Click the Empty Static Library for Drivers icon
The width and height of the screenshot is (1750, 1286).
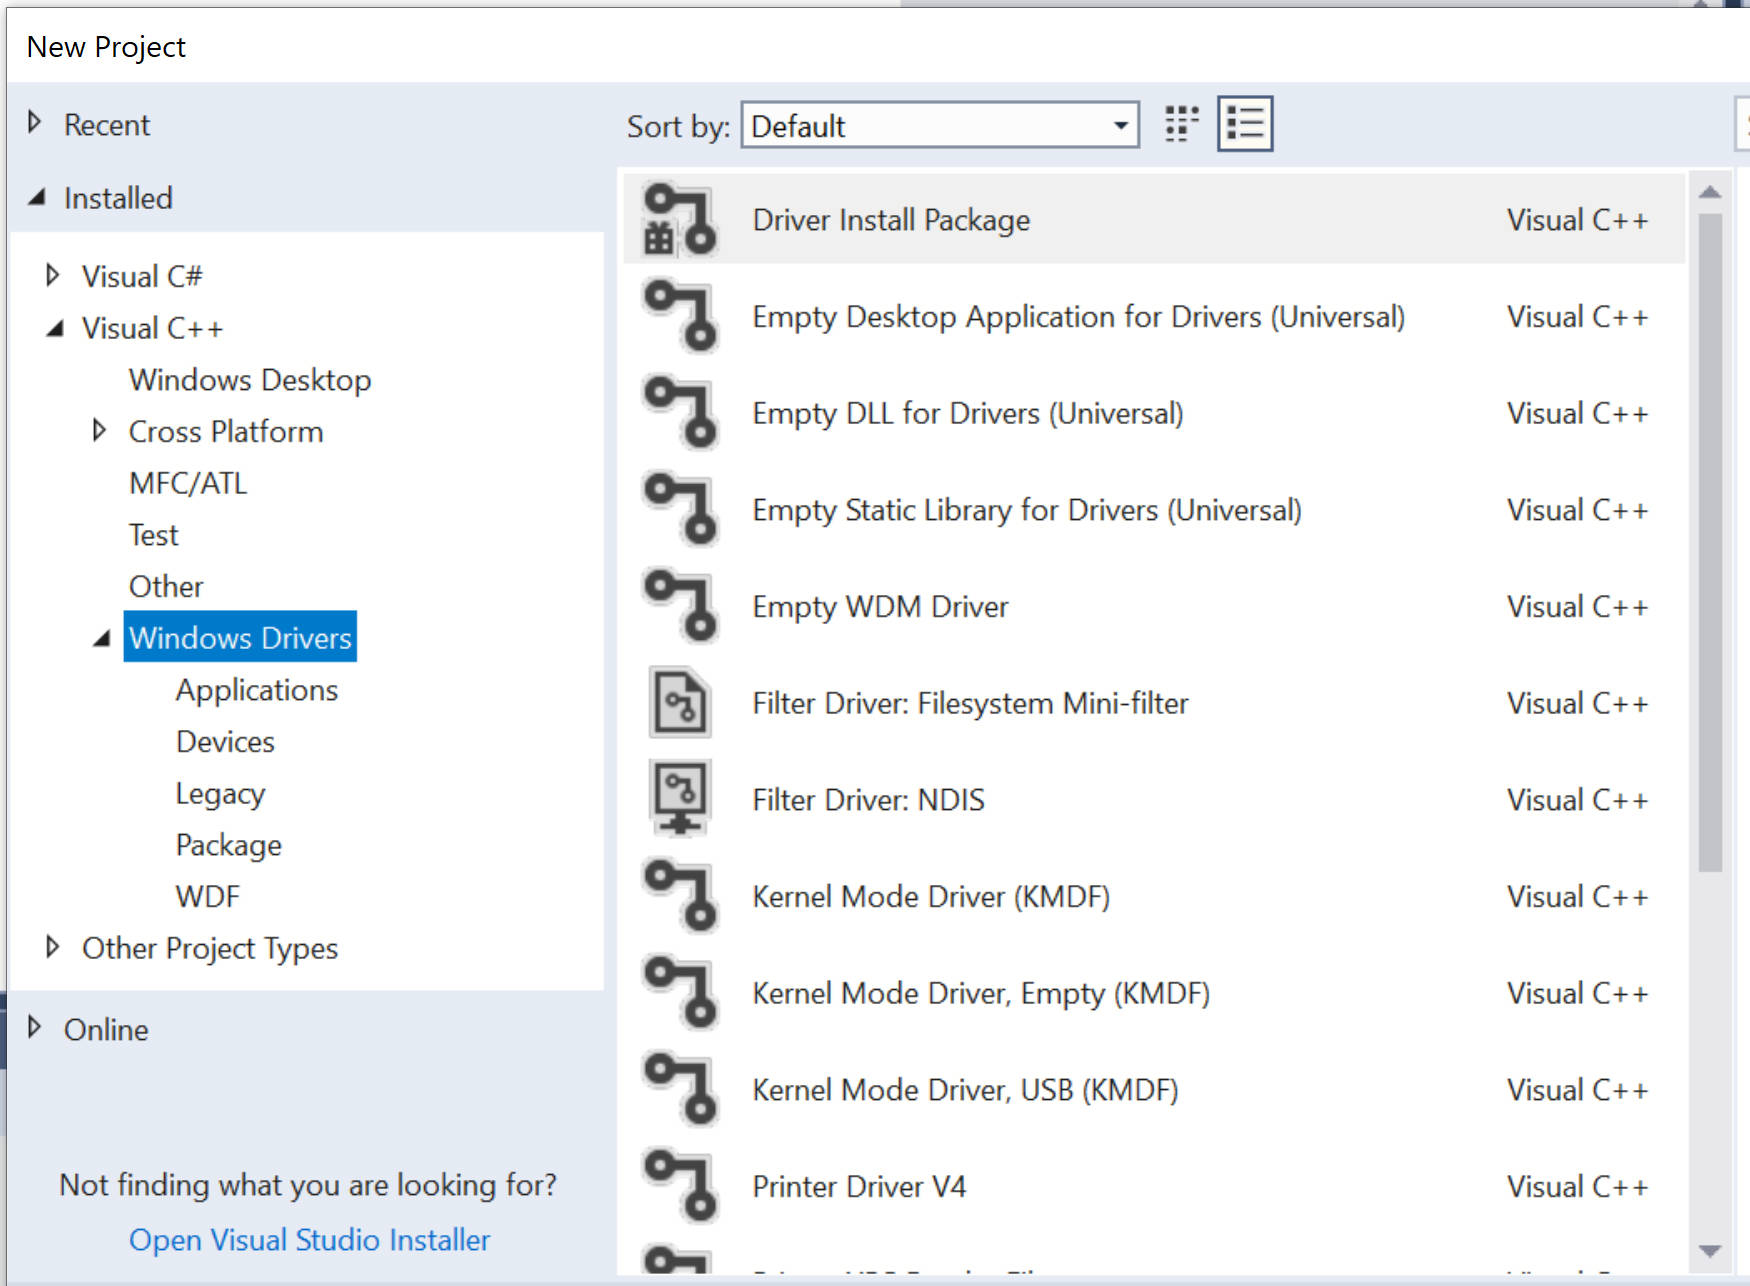680,510
